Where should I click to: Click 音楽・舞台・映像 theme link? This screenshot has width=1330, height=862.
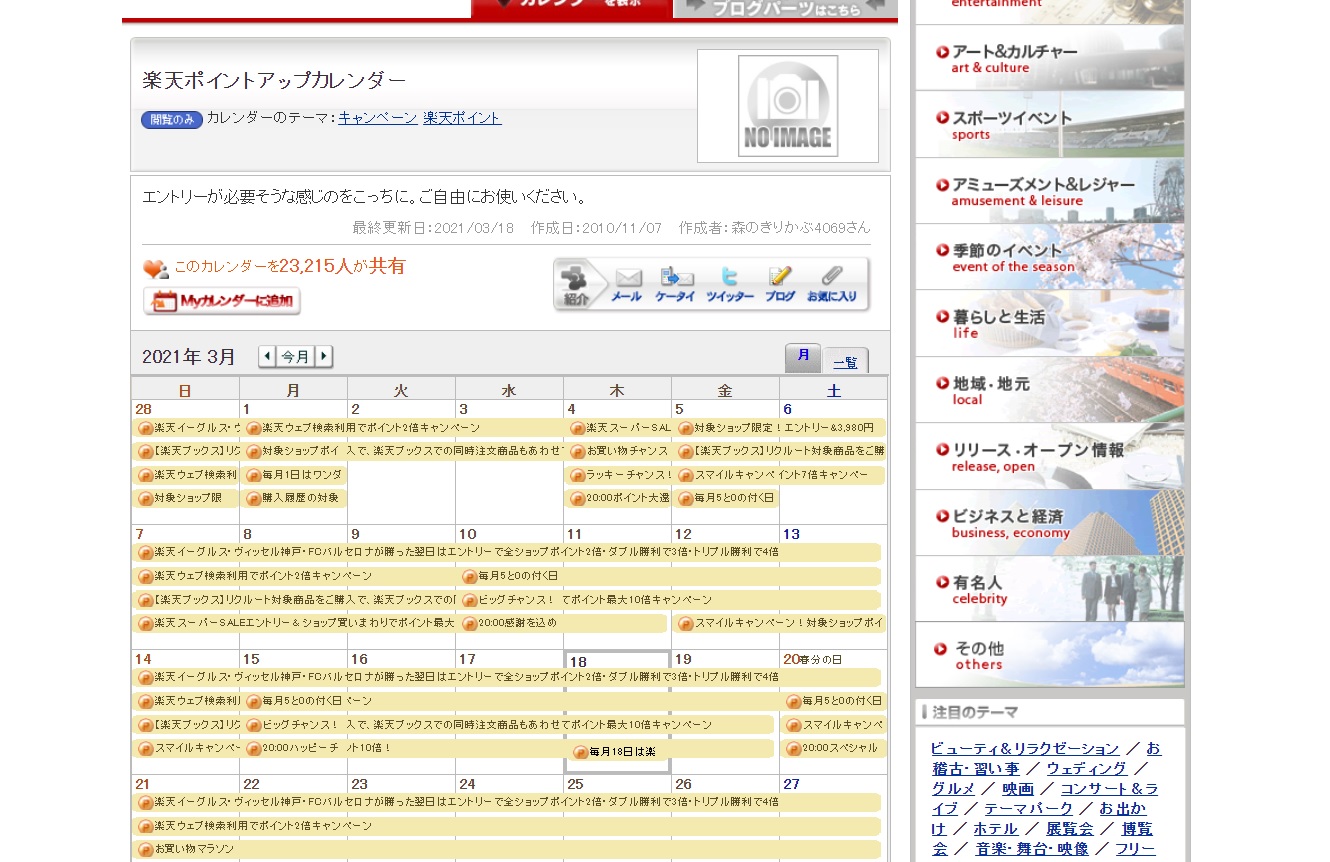1032,848
